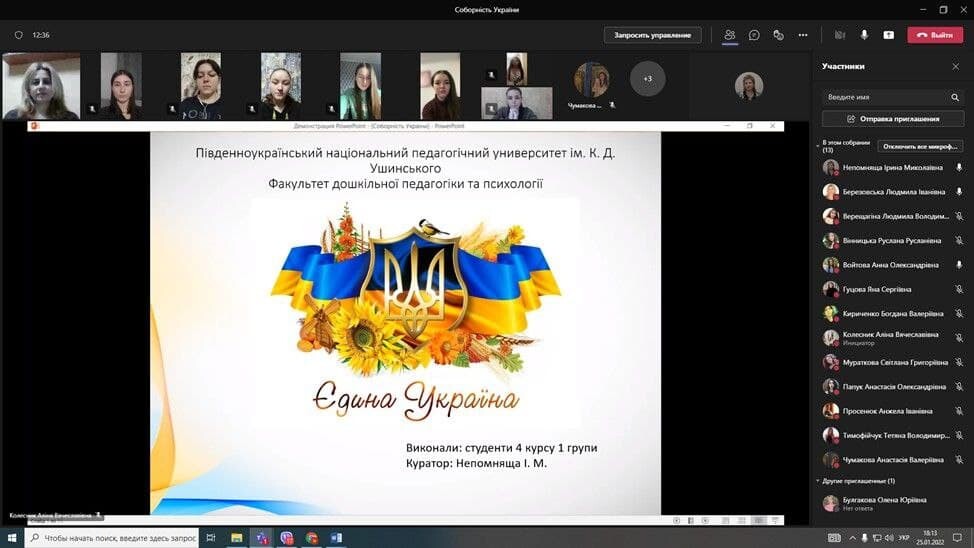974x548 pixels.
Task: Expand hidden system tray icons chevron
Action: pyautogui.click(x=852, y=538)
